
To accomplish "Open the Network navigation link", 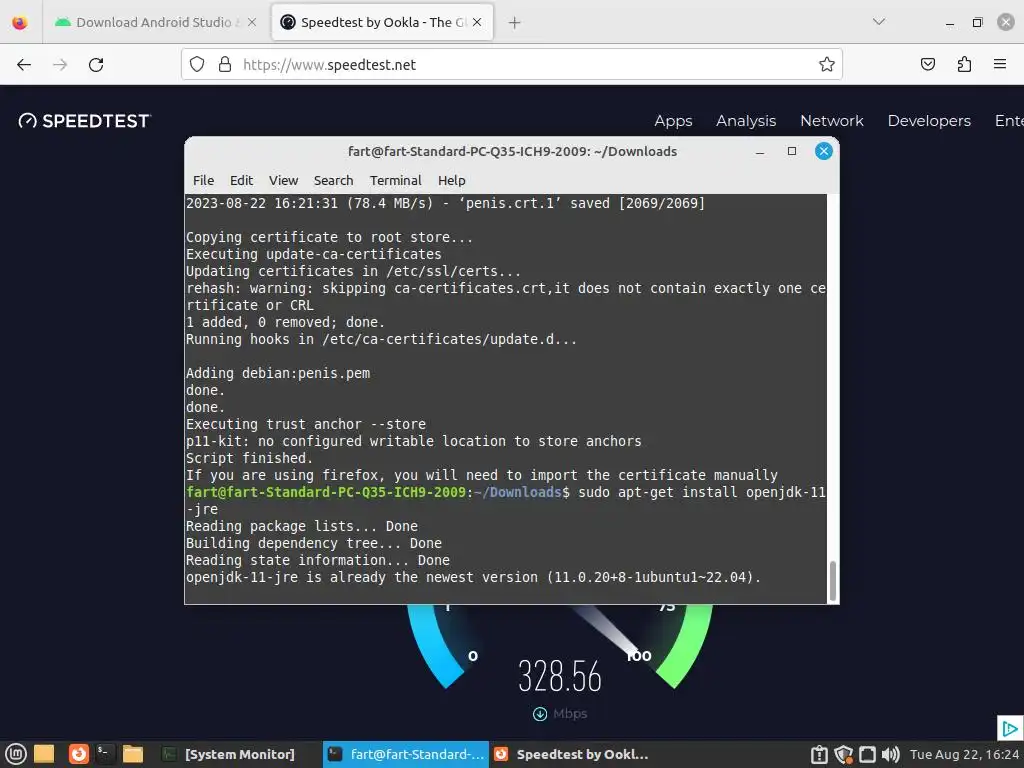I will point(832,121).
